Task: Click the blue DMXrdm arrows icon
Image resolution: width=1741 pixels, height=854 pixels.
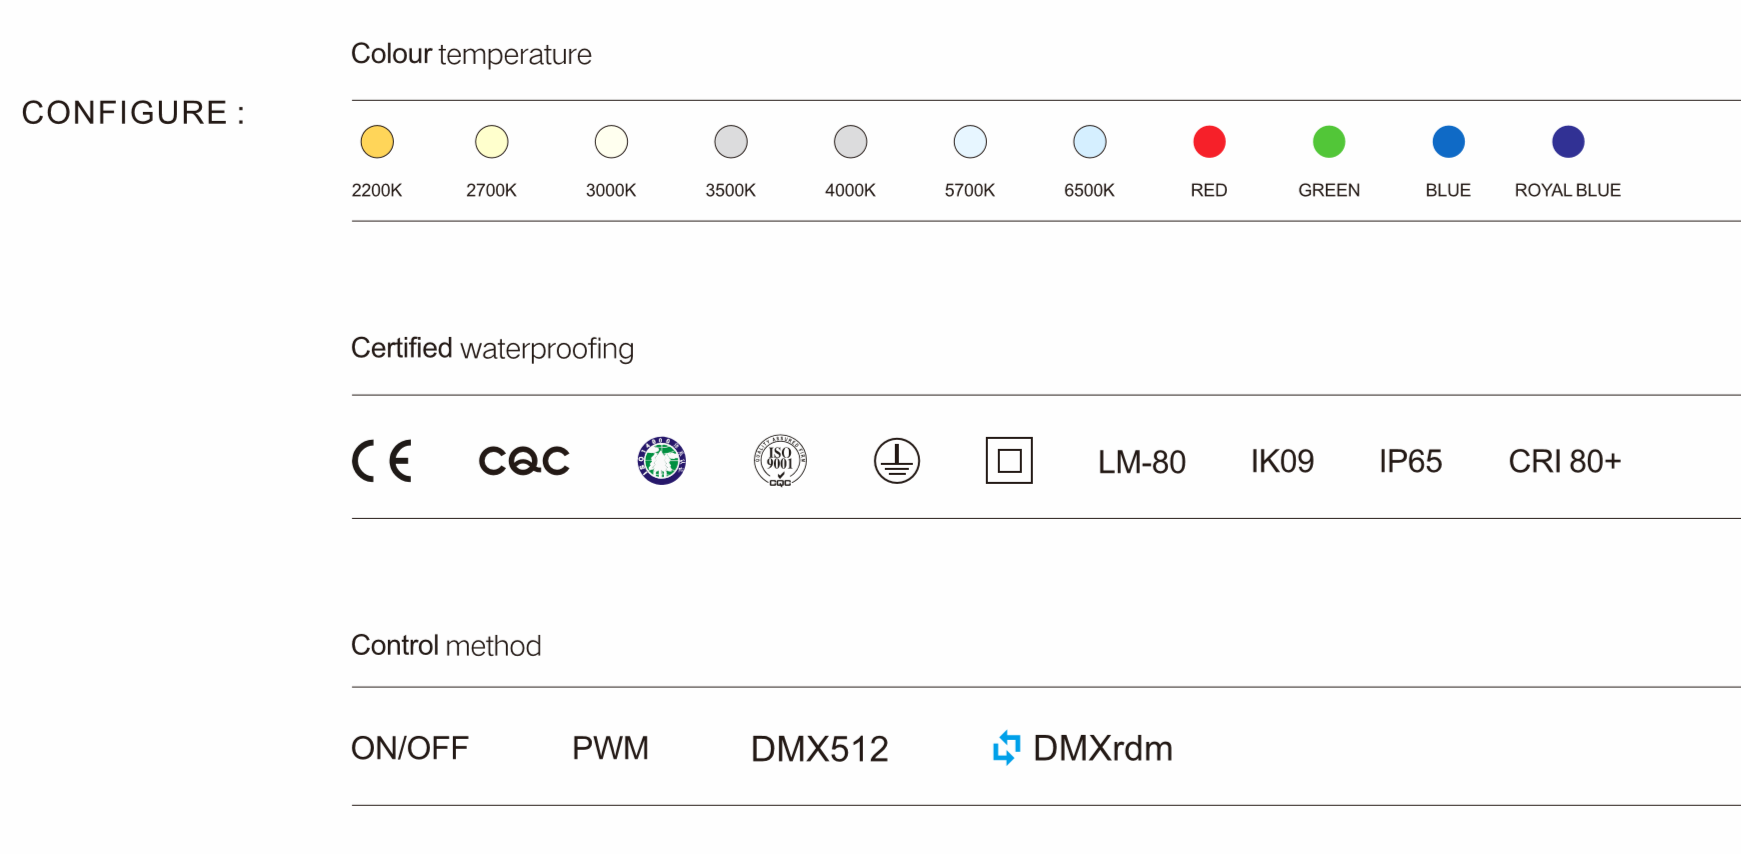Action: 1006,748
